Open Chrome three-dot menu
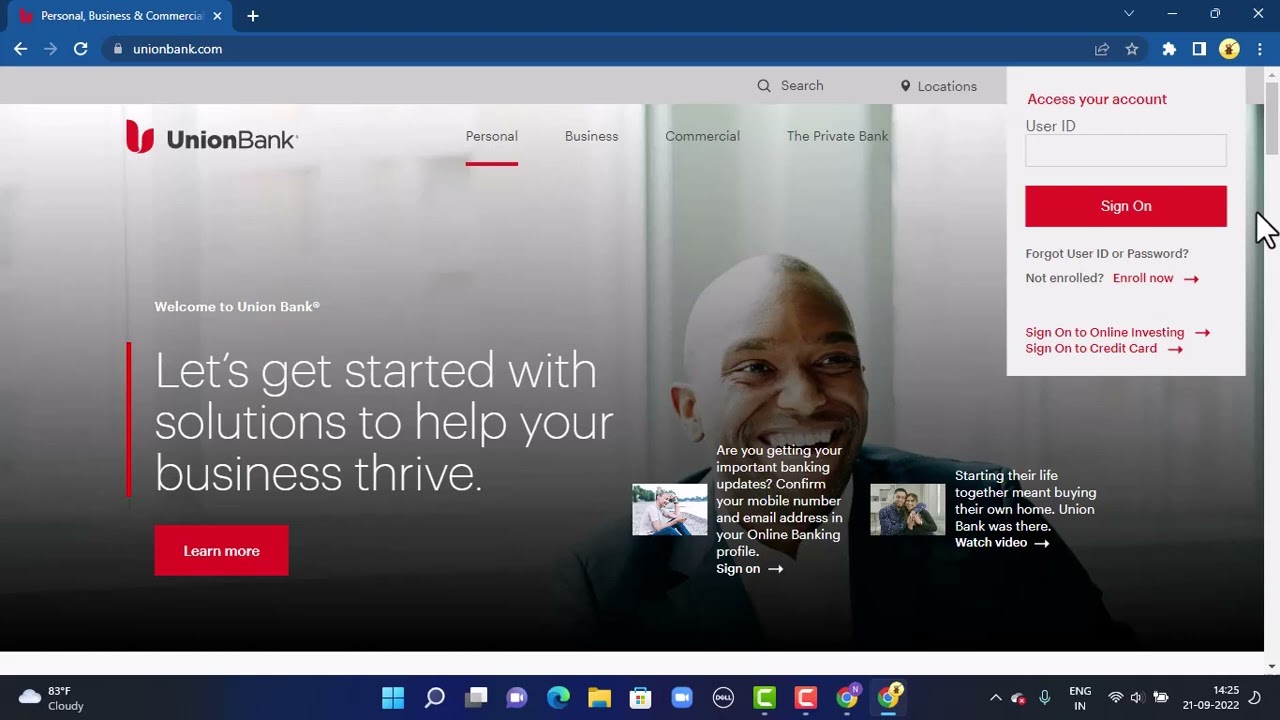 pos(1260,49)
